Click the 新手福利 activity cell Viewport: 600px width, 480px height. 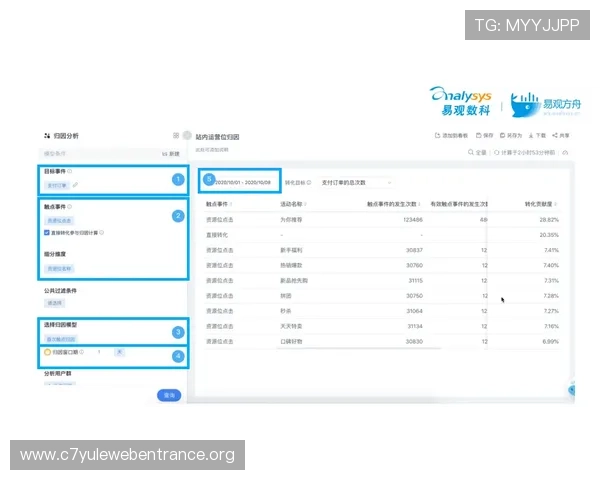click(x=291, y=250)
